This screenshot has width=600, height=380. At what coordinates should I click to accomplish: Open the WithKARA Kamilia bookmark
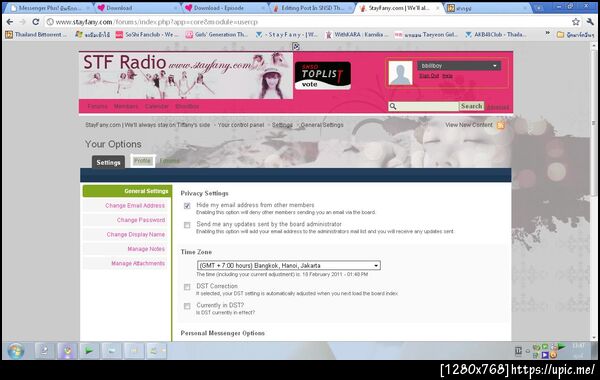coord(356,34)
